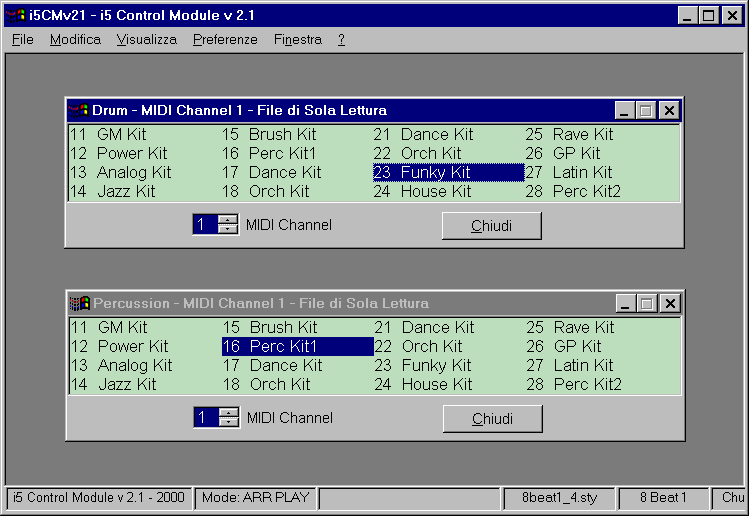749x516 pixels.
Task: Minimize the Percussion child window
Action: pyautogui.click(x=624, y=303)
